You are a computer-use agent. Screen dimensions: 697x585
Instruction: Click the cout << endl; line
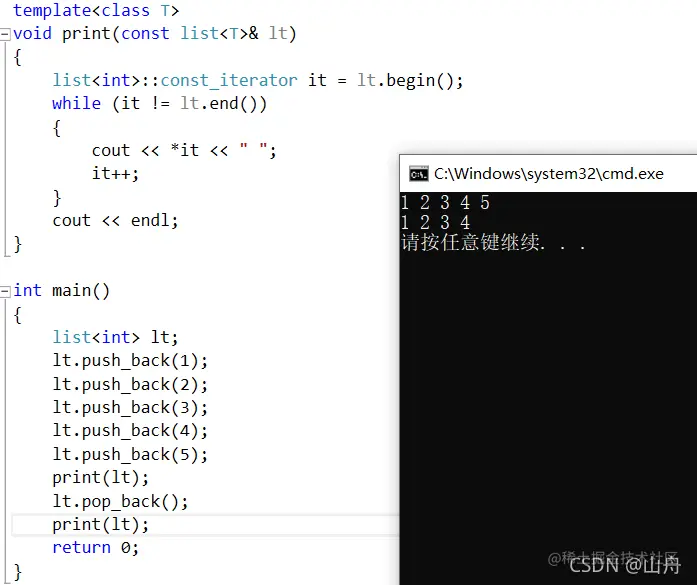[115, 220]
